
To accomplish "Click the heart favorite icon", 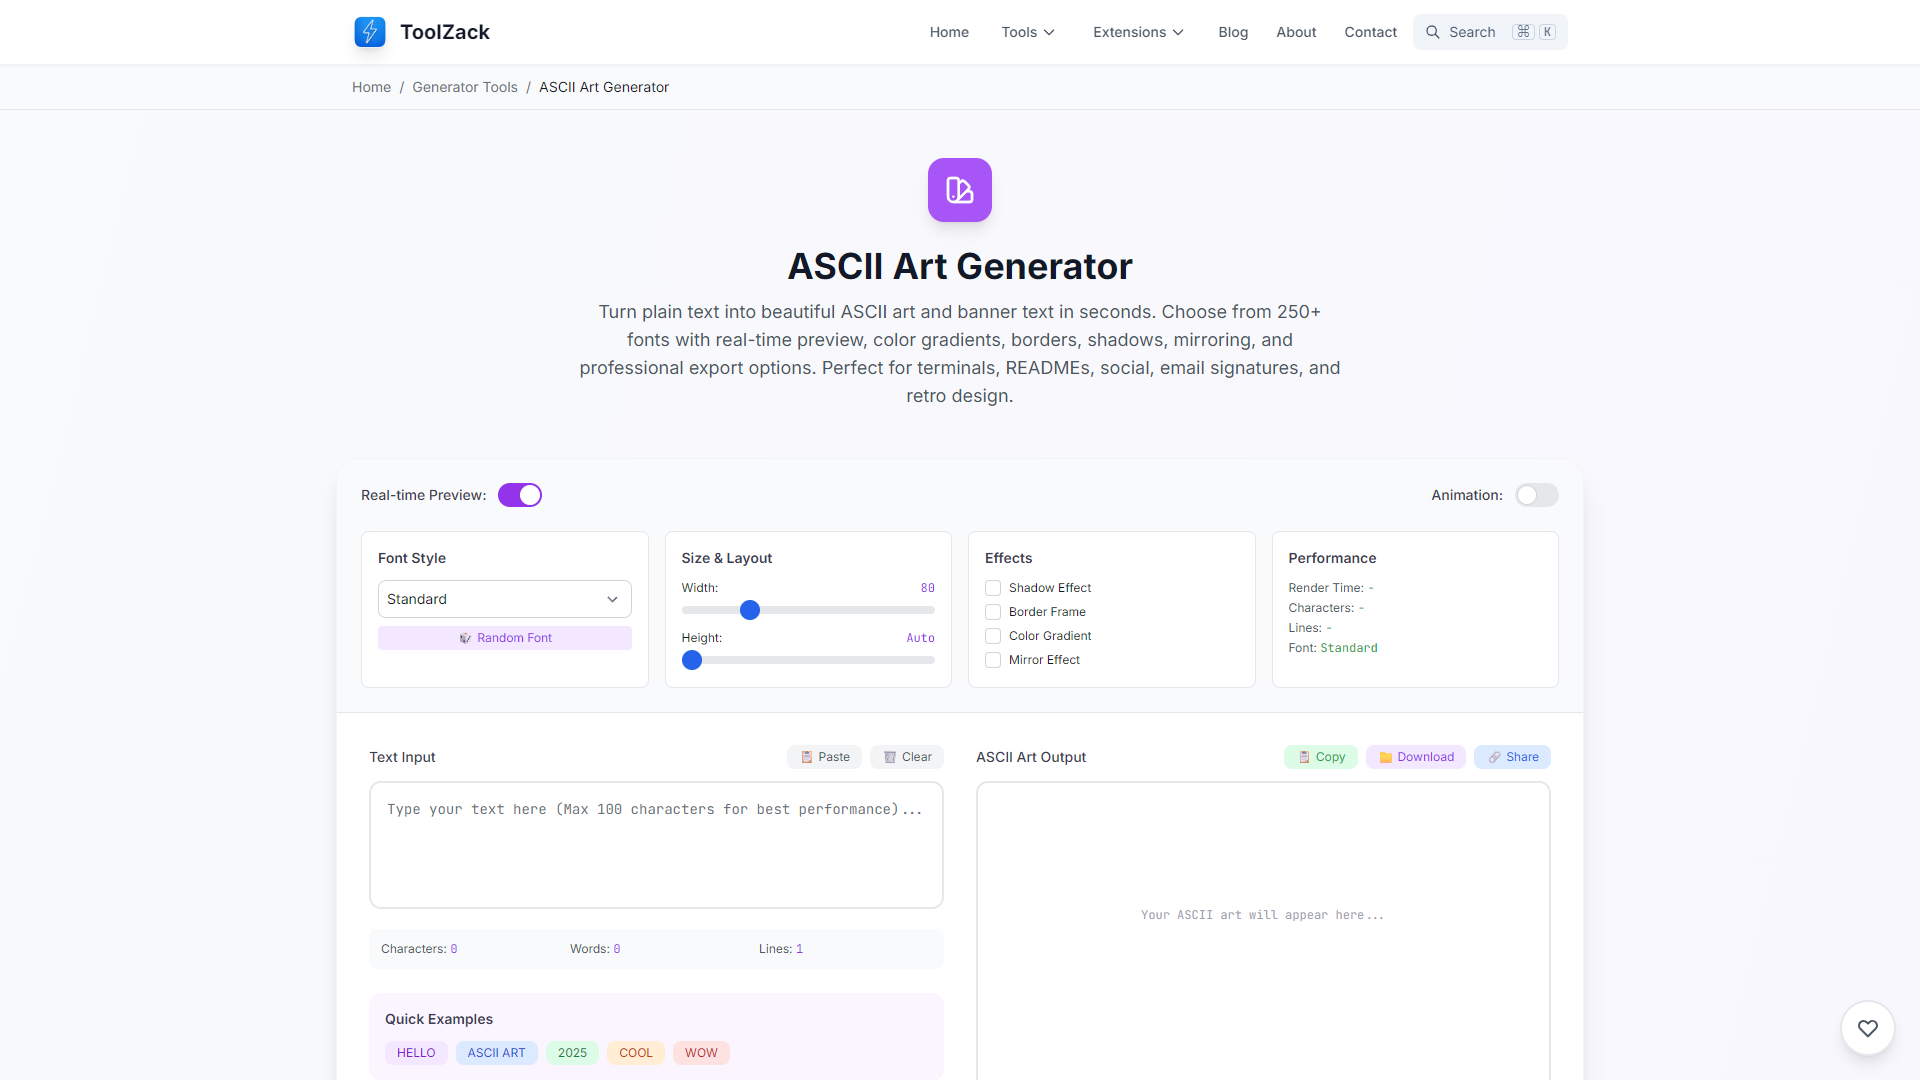I will click(1868, 1028).
